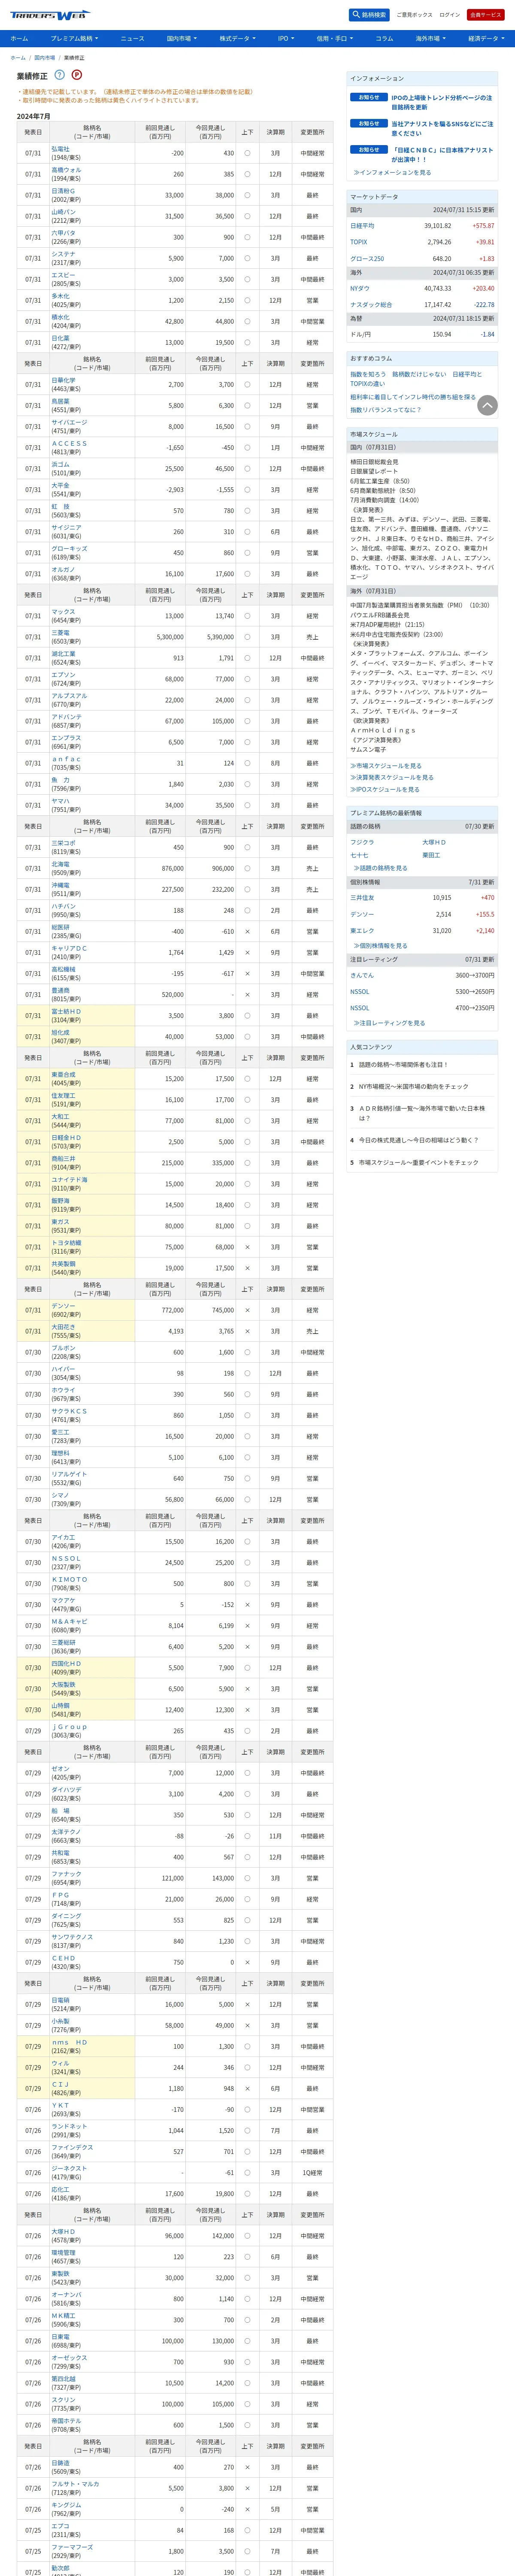Open the フジクラ premium stock link
Screen dimensions: 515x2576
(x=362, y=842)
